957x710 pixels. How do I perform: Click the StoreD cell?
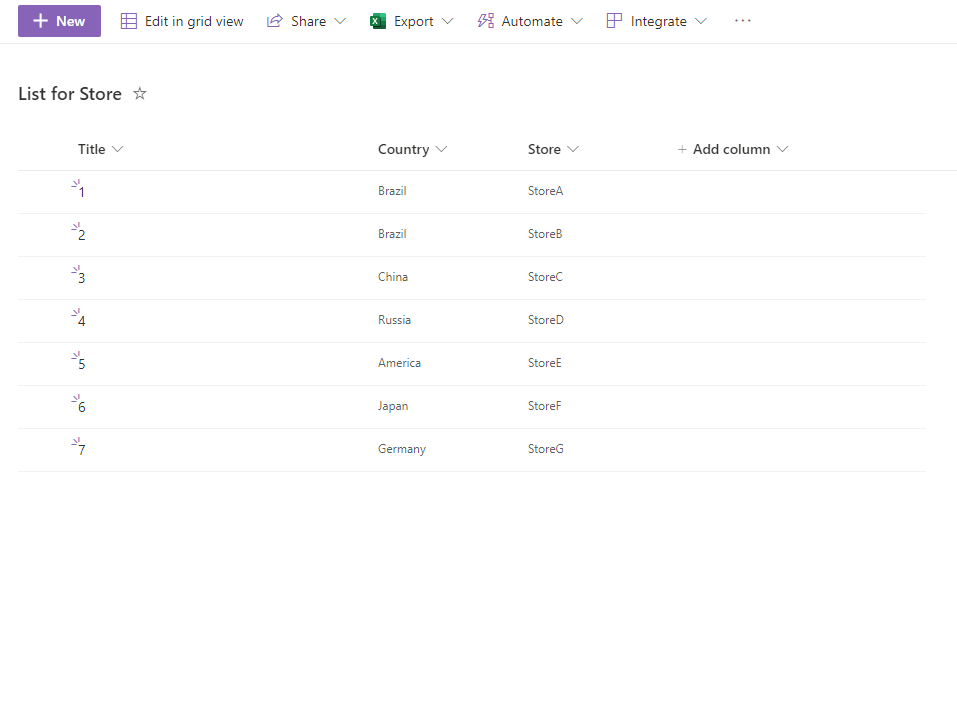pos(546,320)
